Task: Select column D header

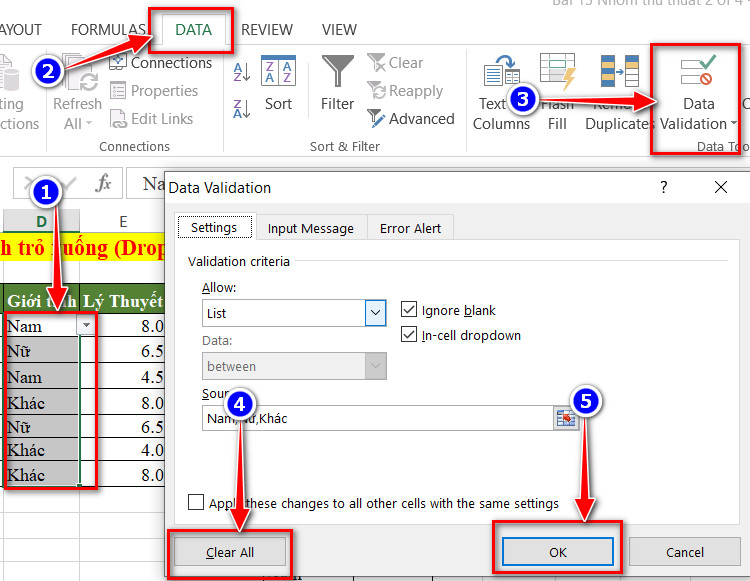Action: pyautogui.click(x=42, y=221)
